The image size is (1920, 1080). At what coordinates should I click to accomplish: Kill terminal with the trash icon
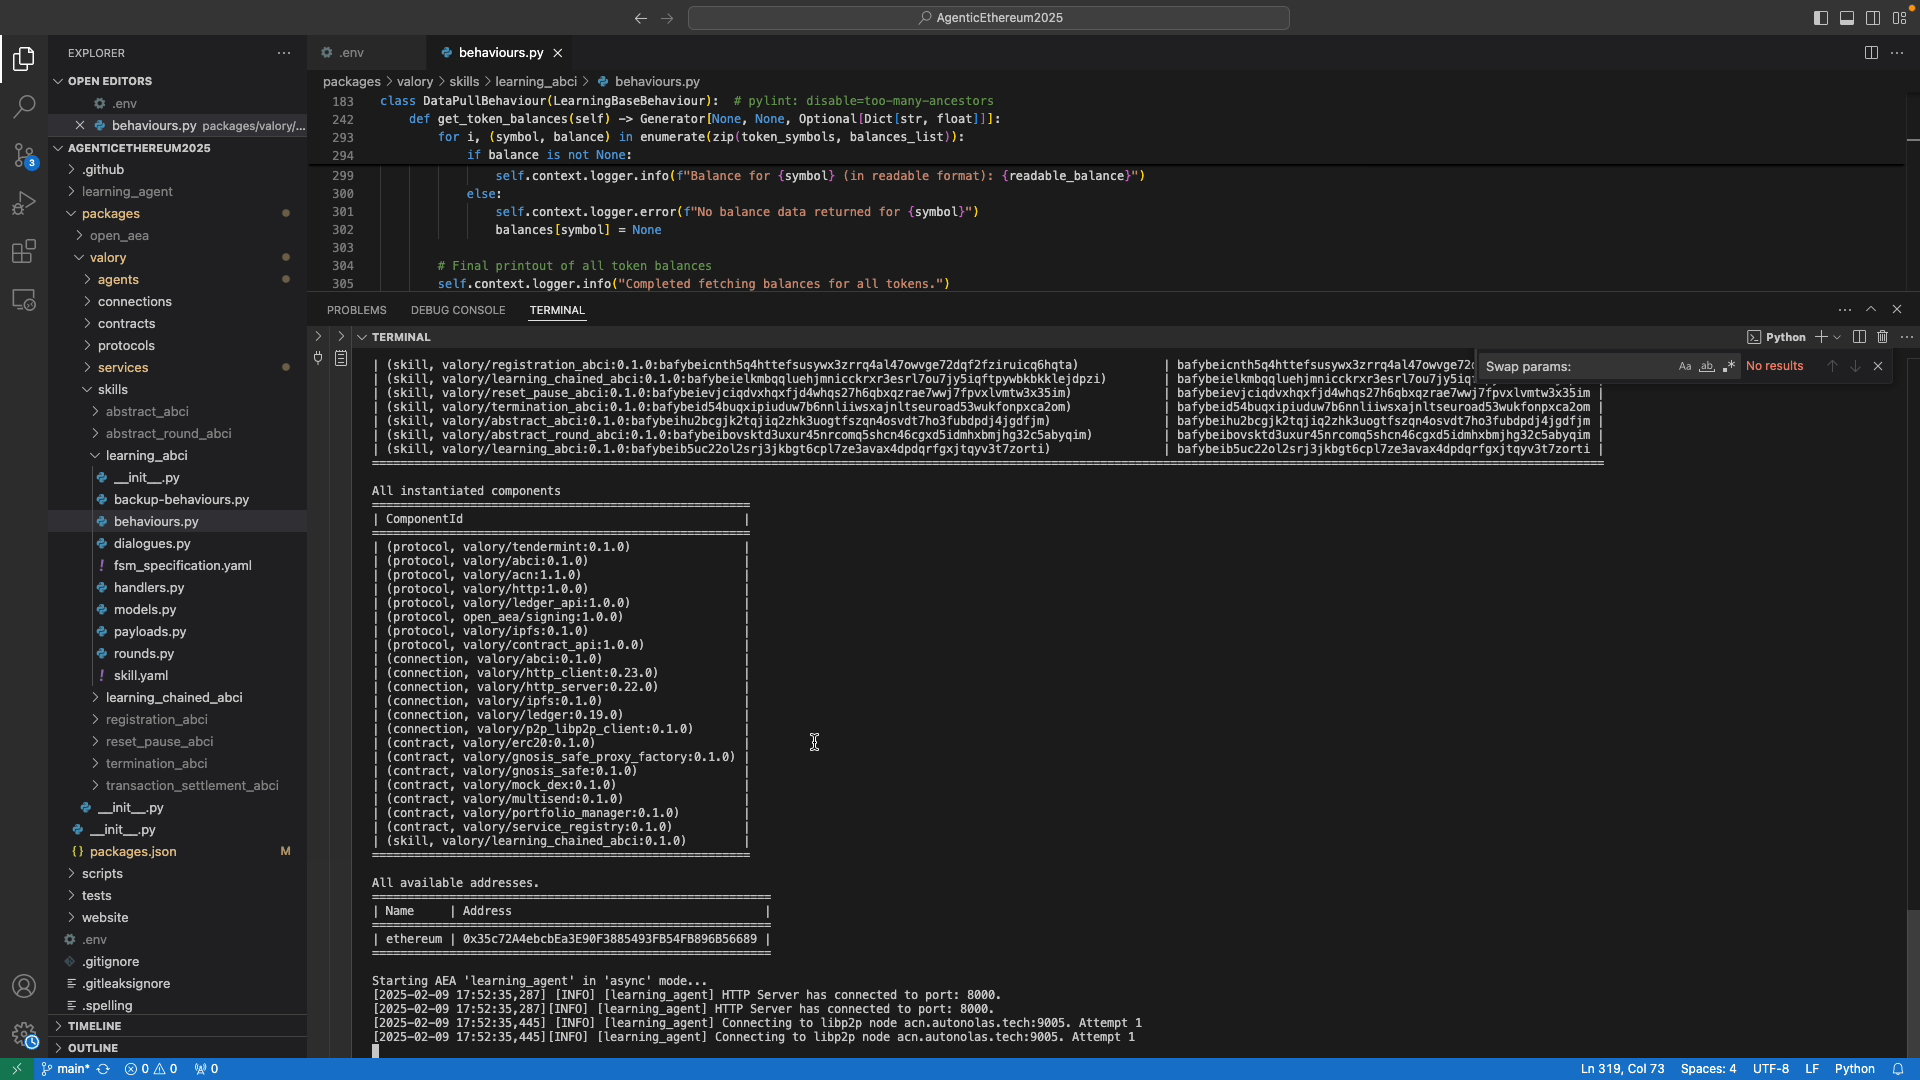coord(1882,337)
